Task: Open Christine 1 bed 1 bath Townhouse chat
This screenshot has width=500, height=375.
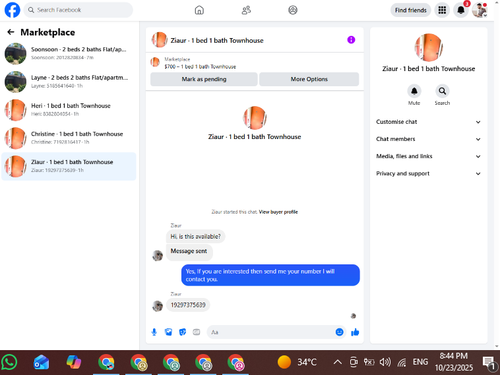Action: tap(69, 138)
